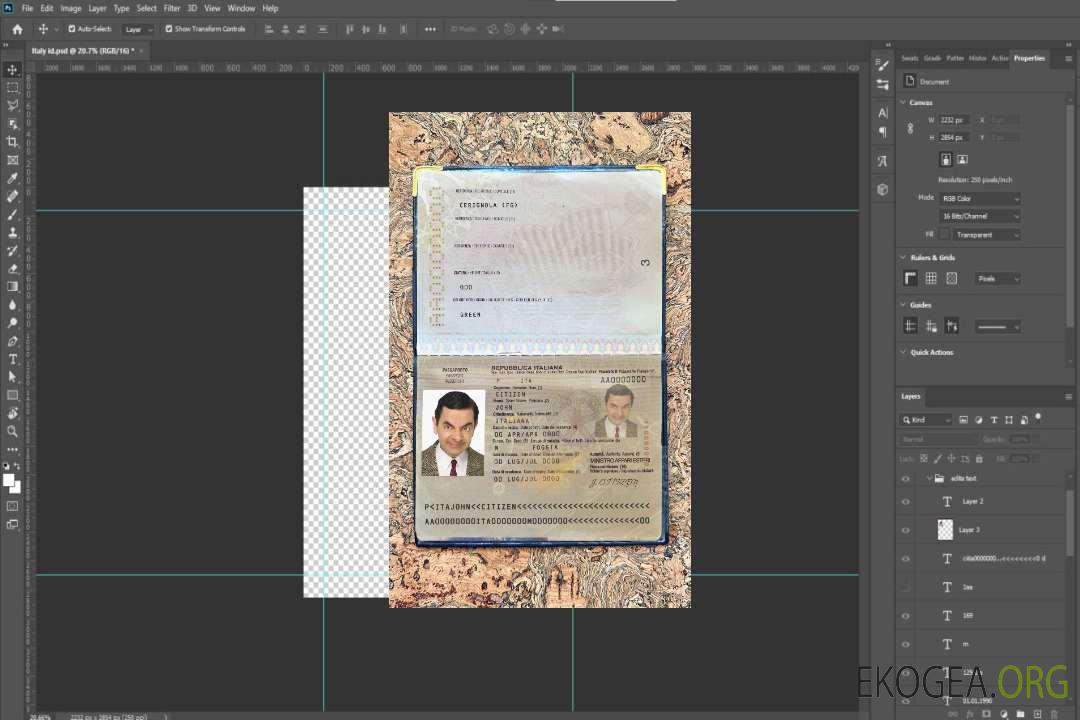The image size is (1080, 720).
Task: Click the Document button in Properties
Action: (927, 81)
